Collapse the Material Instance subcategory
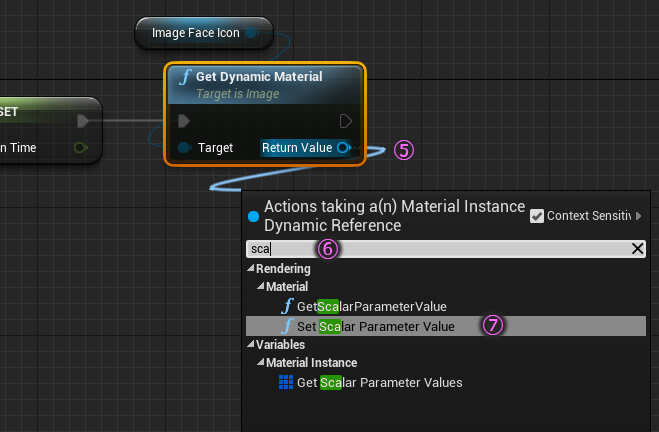This screenshot has width=659, height=432. click(260, 363)
